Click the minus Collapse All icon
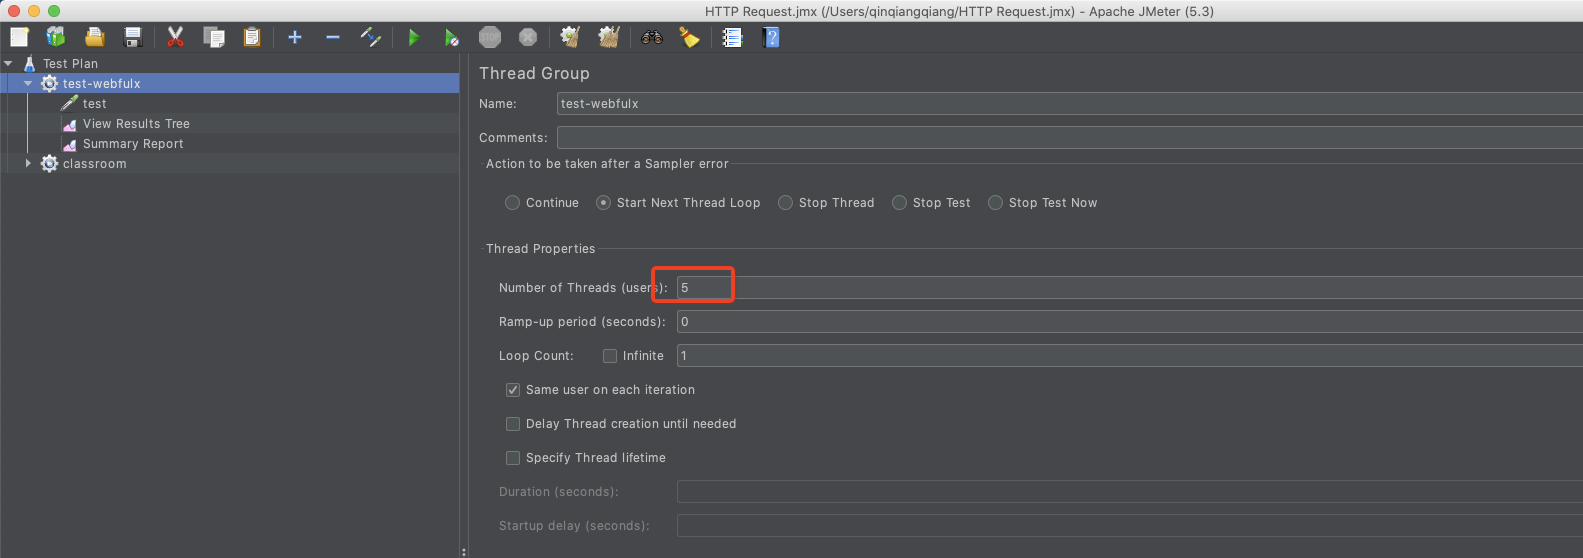Image resolution: width=1583 pixels, height=558 pixels. (x=333, y=37)
